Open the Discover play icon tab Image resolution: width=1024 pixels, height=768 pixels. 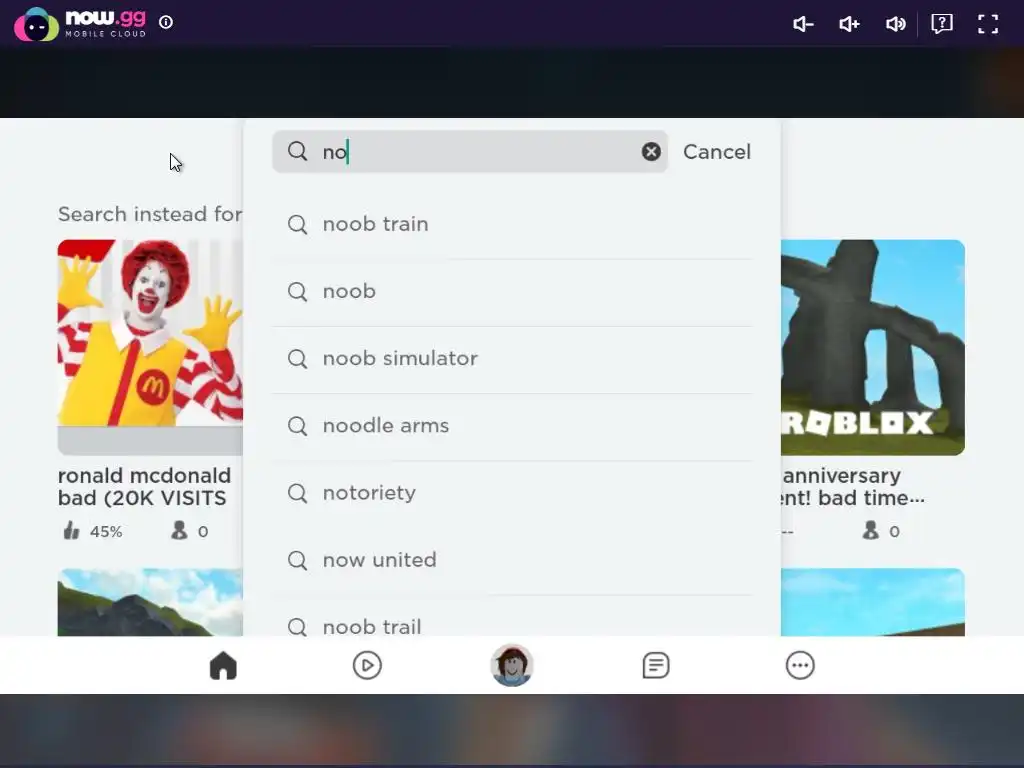click(x=367, y=665)
